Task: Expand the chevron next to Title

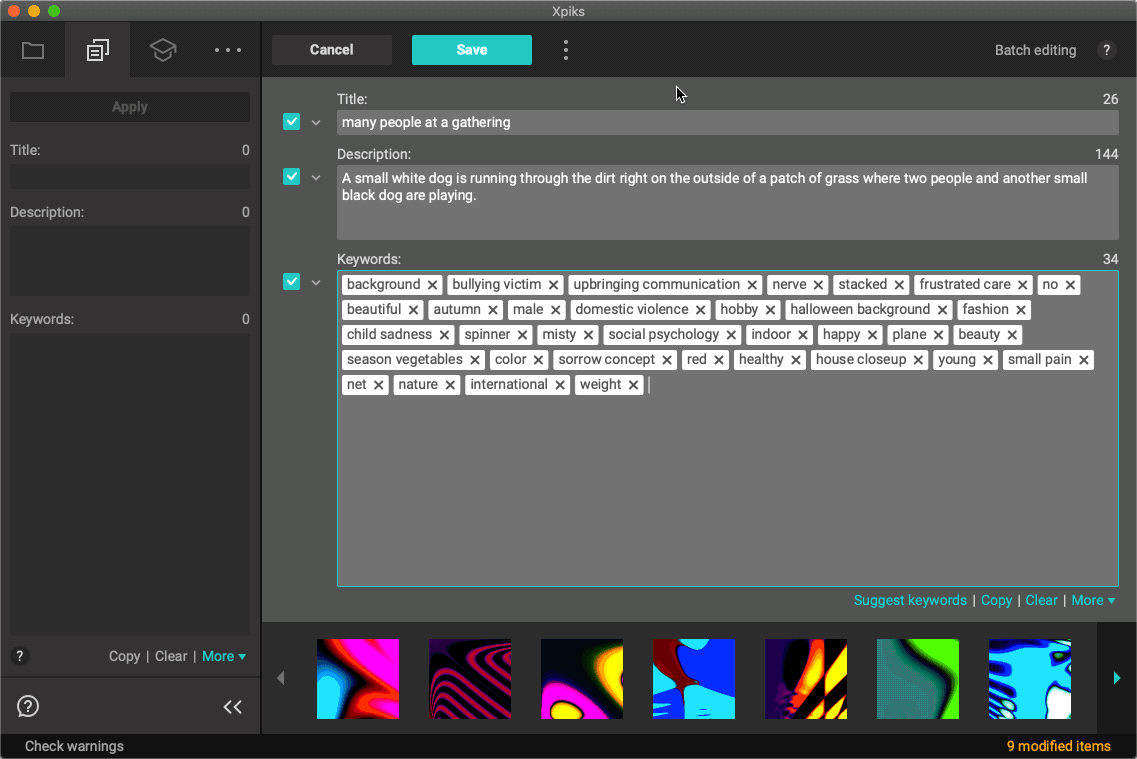Action: click(x=316, y=123)
